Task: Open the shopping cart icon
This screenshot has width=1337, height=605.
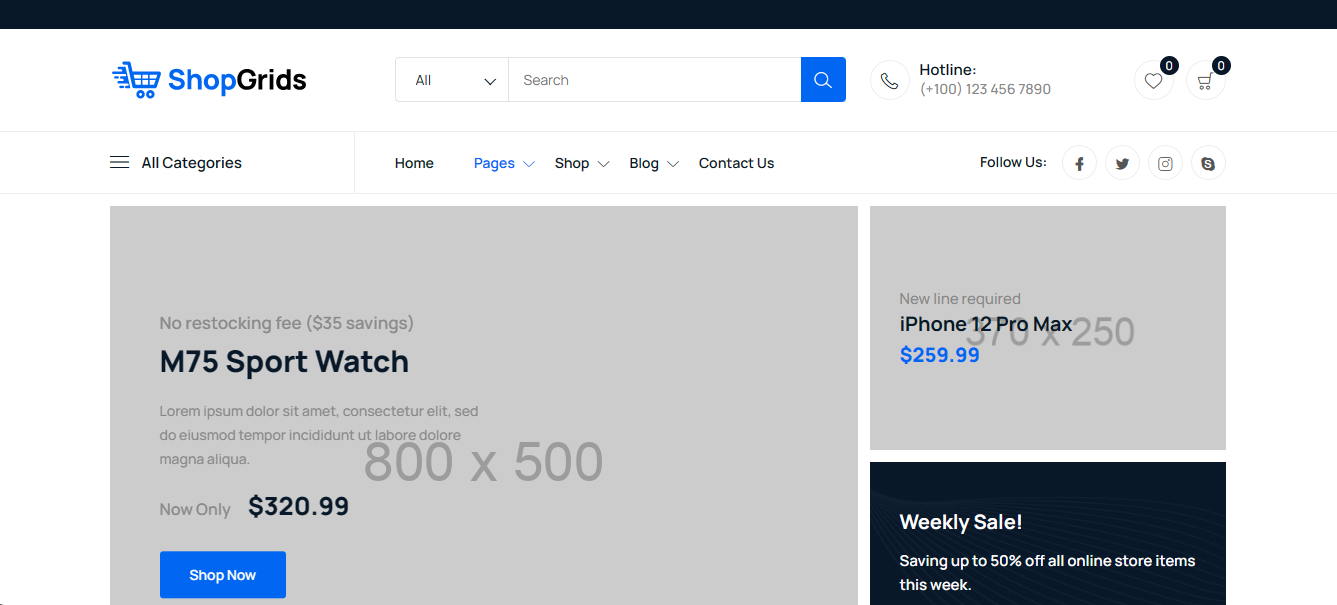Action: (1205, 81)
